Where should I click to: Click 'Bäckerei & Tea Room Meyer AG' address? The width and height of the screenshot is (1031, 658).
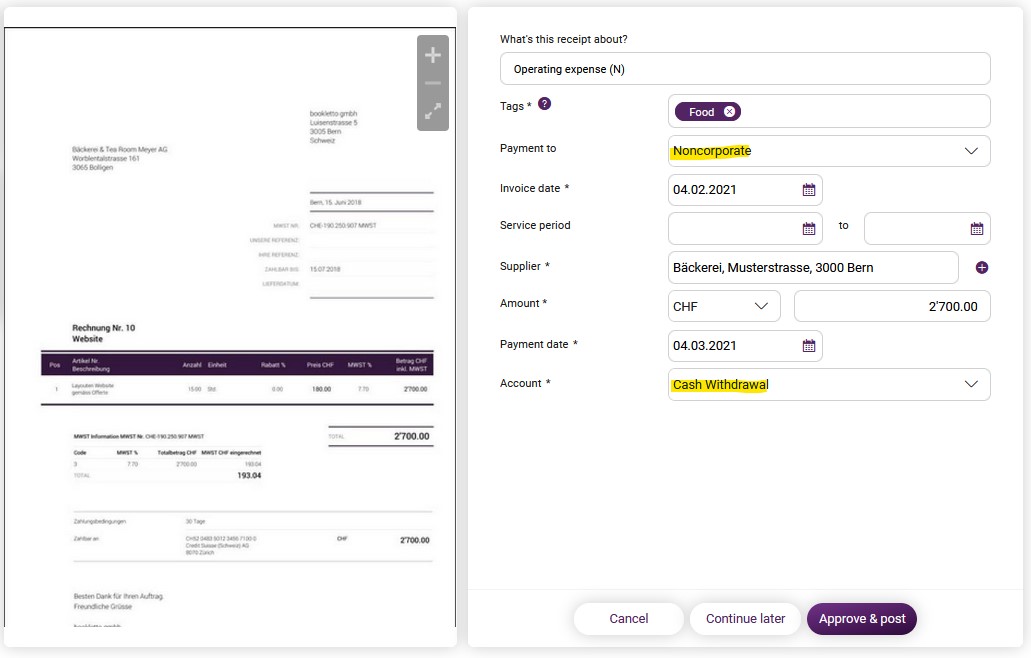(120, 149)
